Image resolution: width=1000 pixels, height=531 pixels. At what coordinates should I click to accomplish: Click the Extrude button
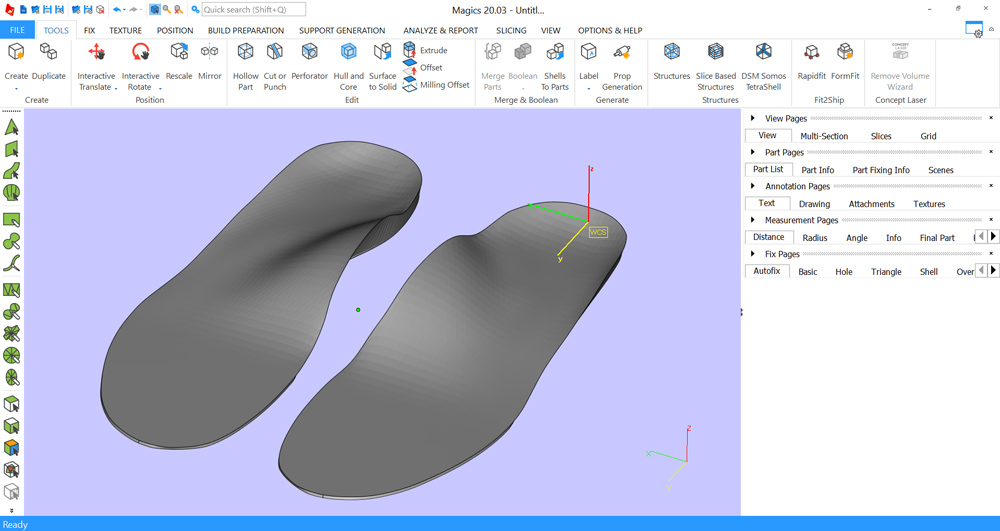(x=433, y=50)
